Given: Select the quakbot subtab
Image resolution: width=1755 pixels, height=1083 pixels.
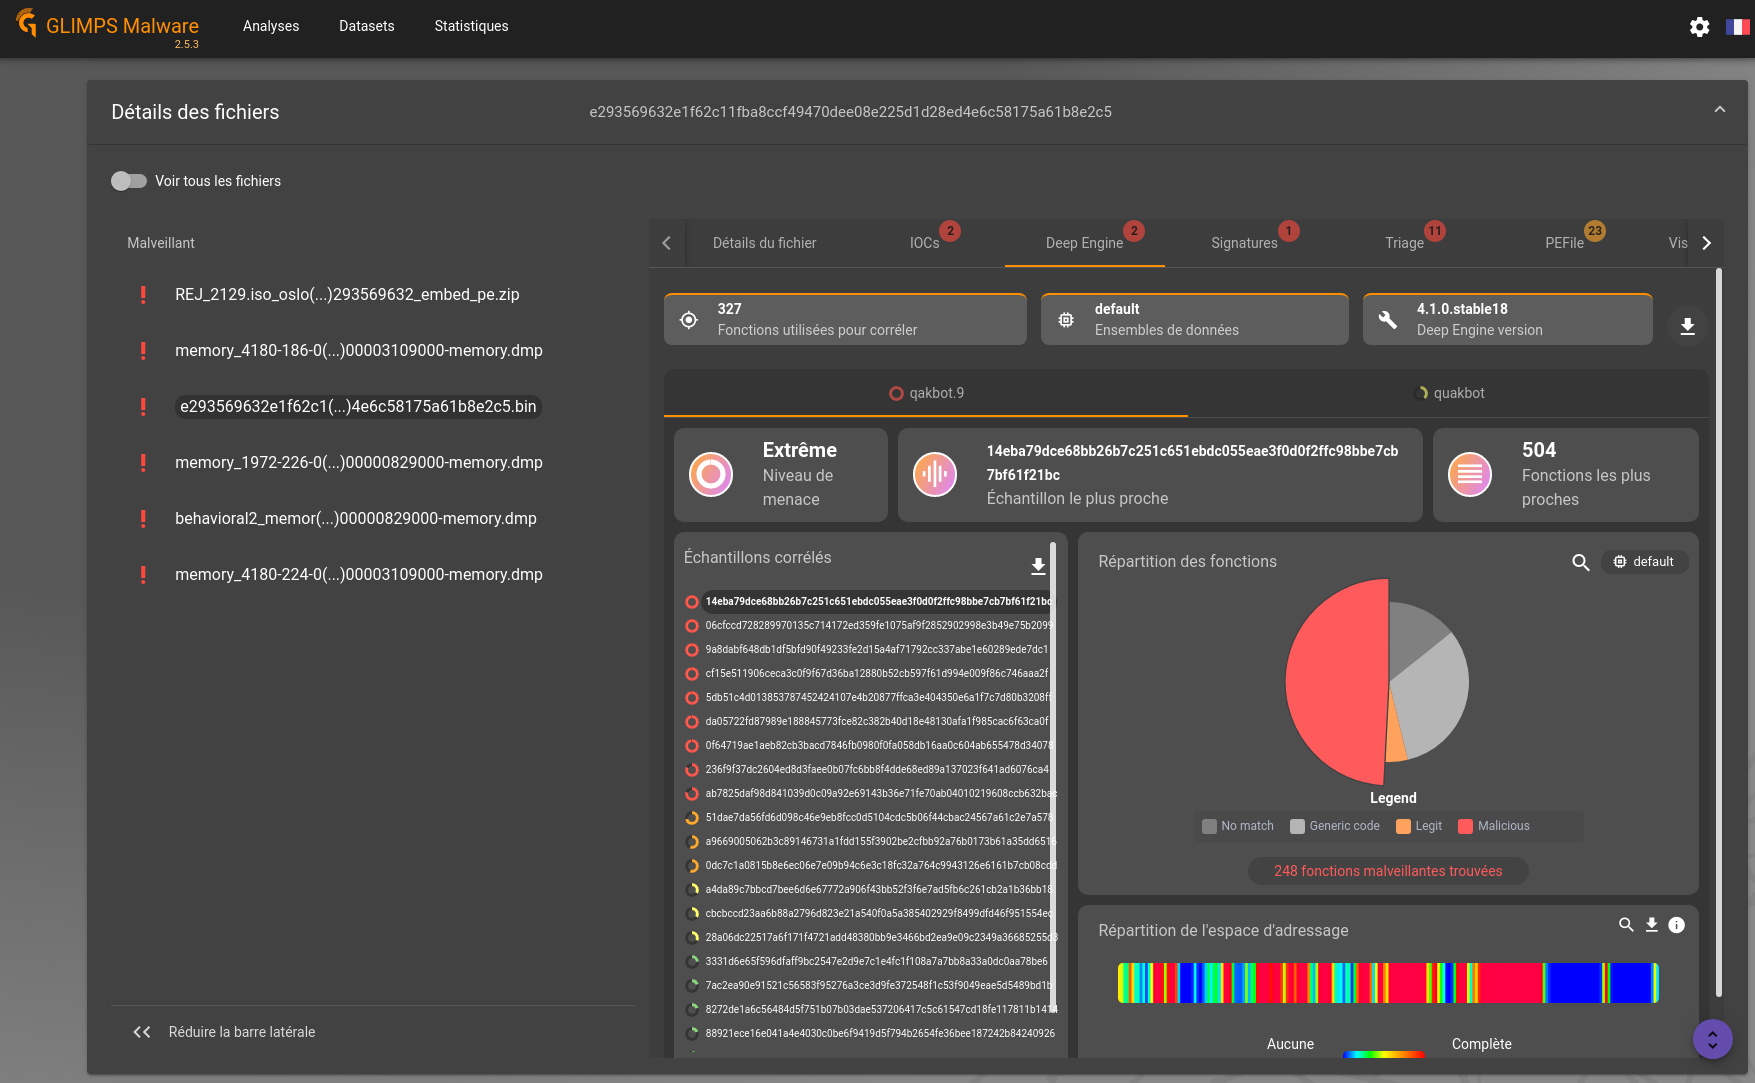Looking at the screenshot, I should (1449, 393).
